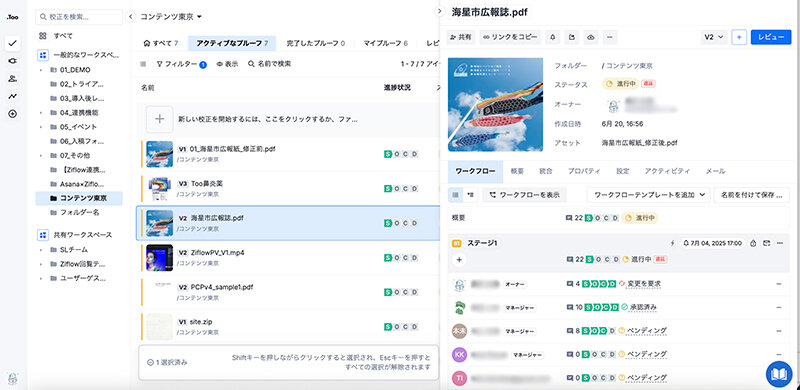Switch to the アクティビティ tab
The image size is (800, 390).
click(667, 172)
